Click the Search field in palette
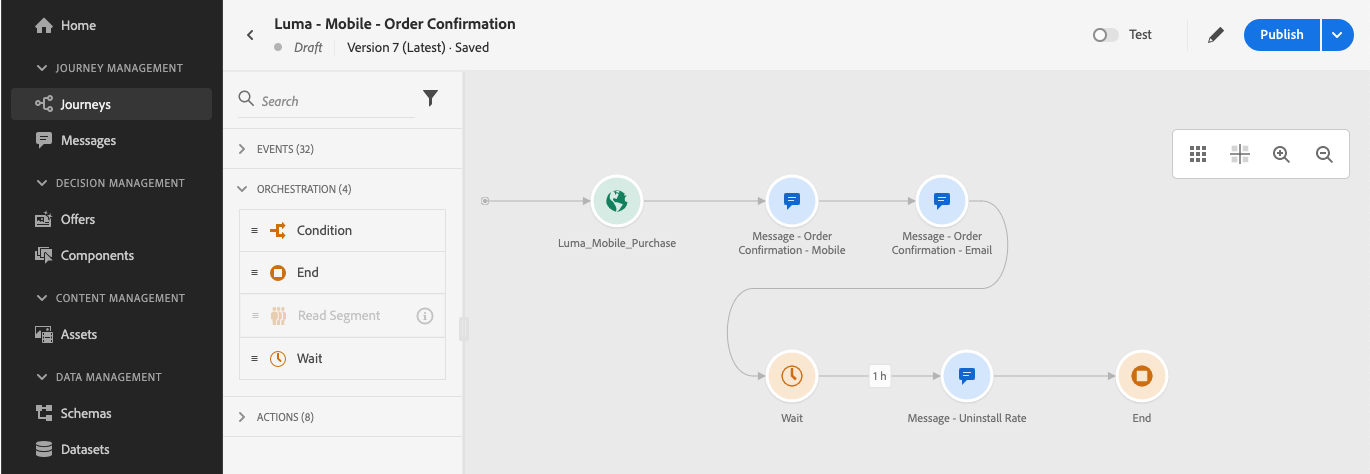1370x474 pixels. click(x=326, y=101)
